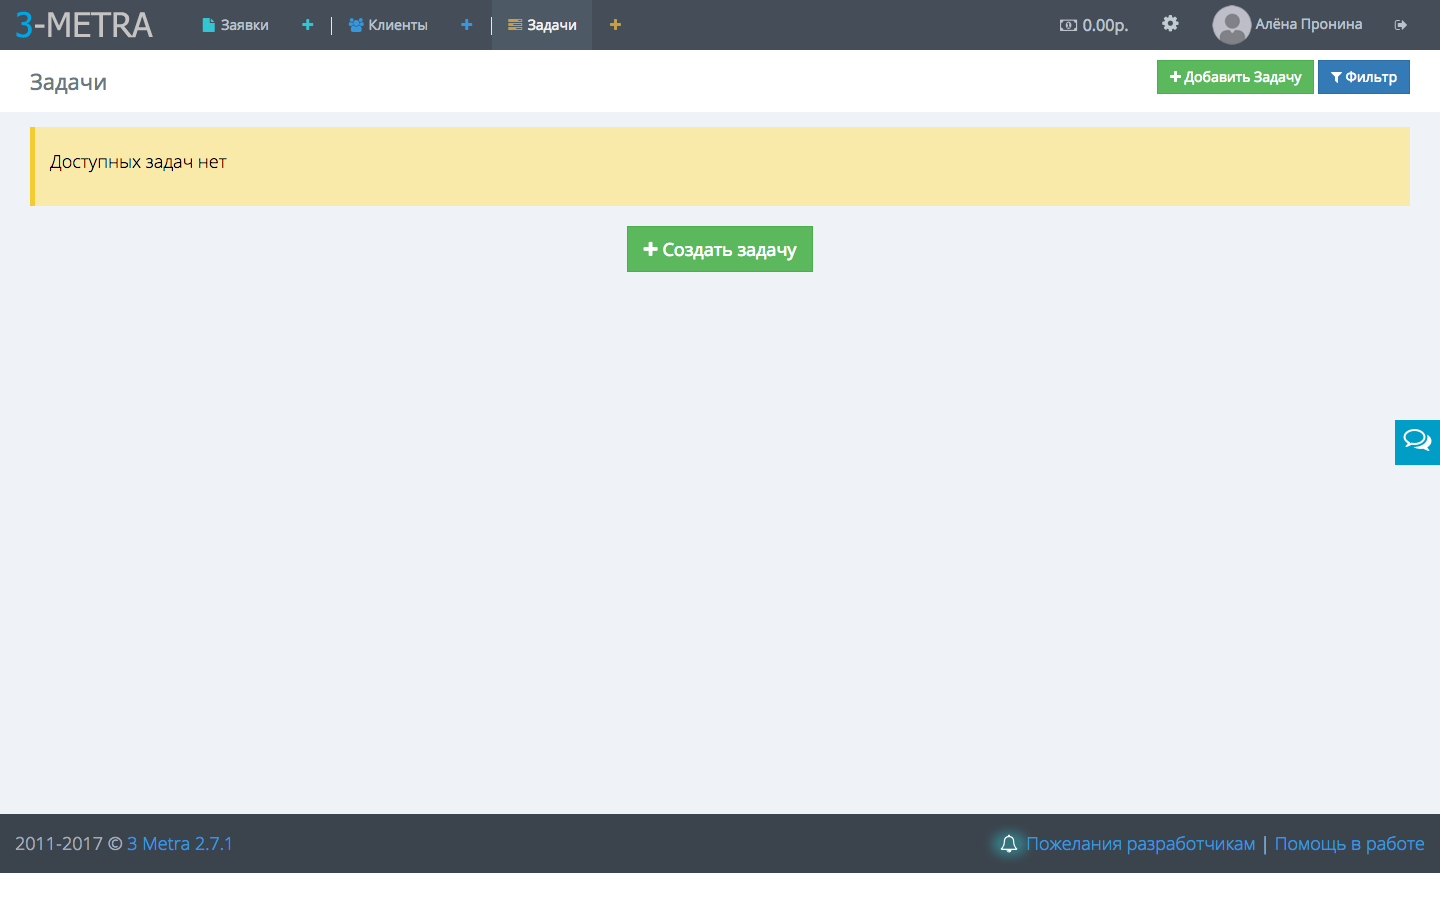Add a new client with plus icon
The image size is (1440, 900).
(466, 25)
